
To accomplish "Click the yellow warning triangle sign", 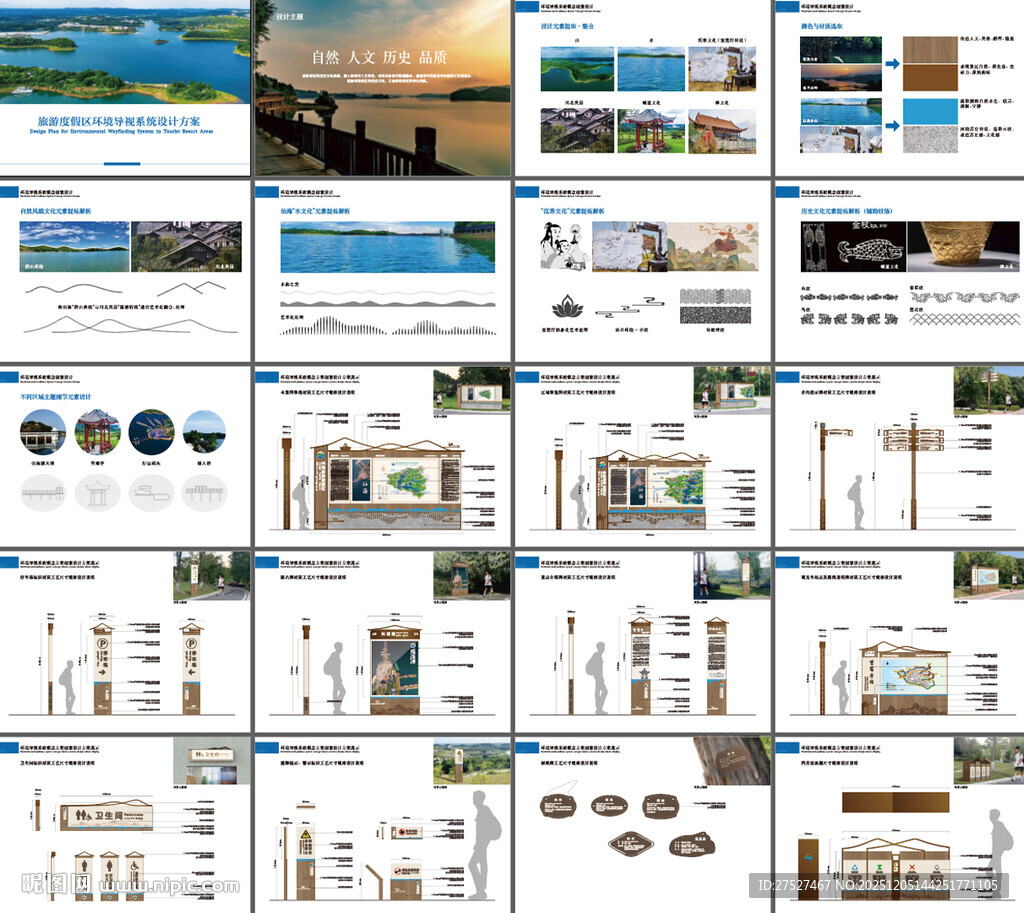I will tap(305, 835).
